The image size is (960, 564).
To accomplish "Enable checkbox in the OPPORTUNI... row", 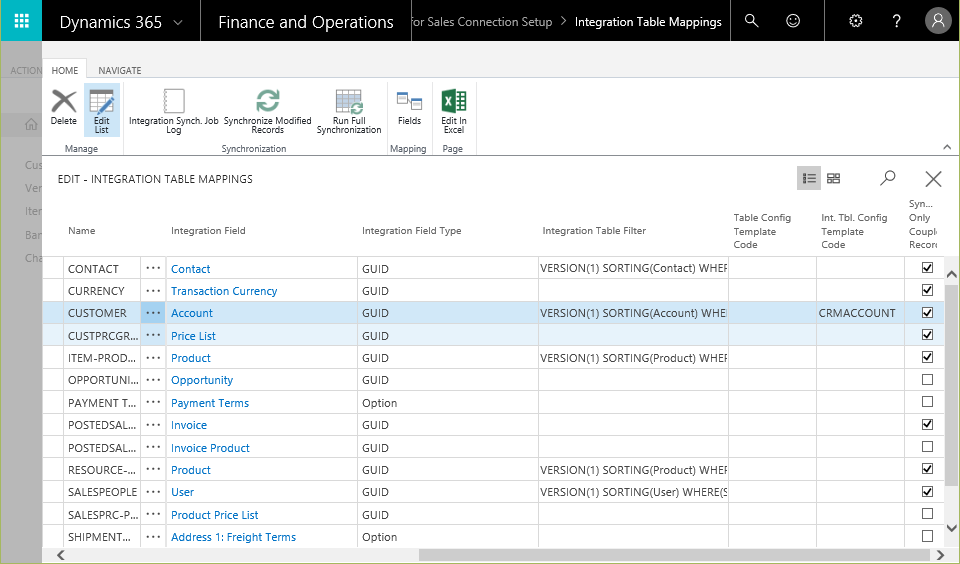I will 928,379.
